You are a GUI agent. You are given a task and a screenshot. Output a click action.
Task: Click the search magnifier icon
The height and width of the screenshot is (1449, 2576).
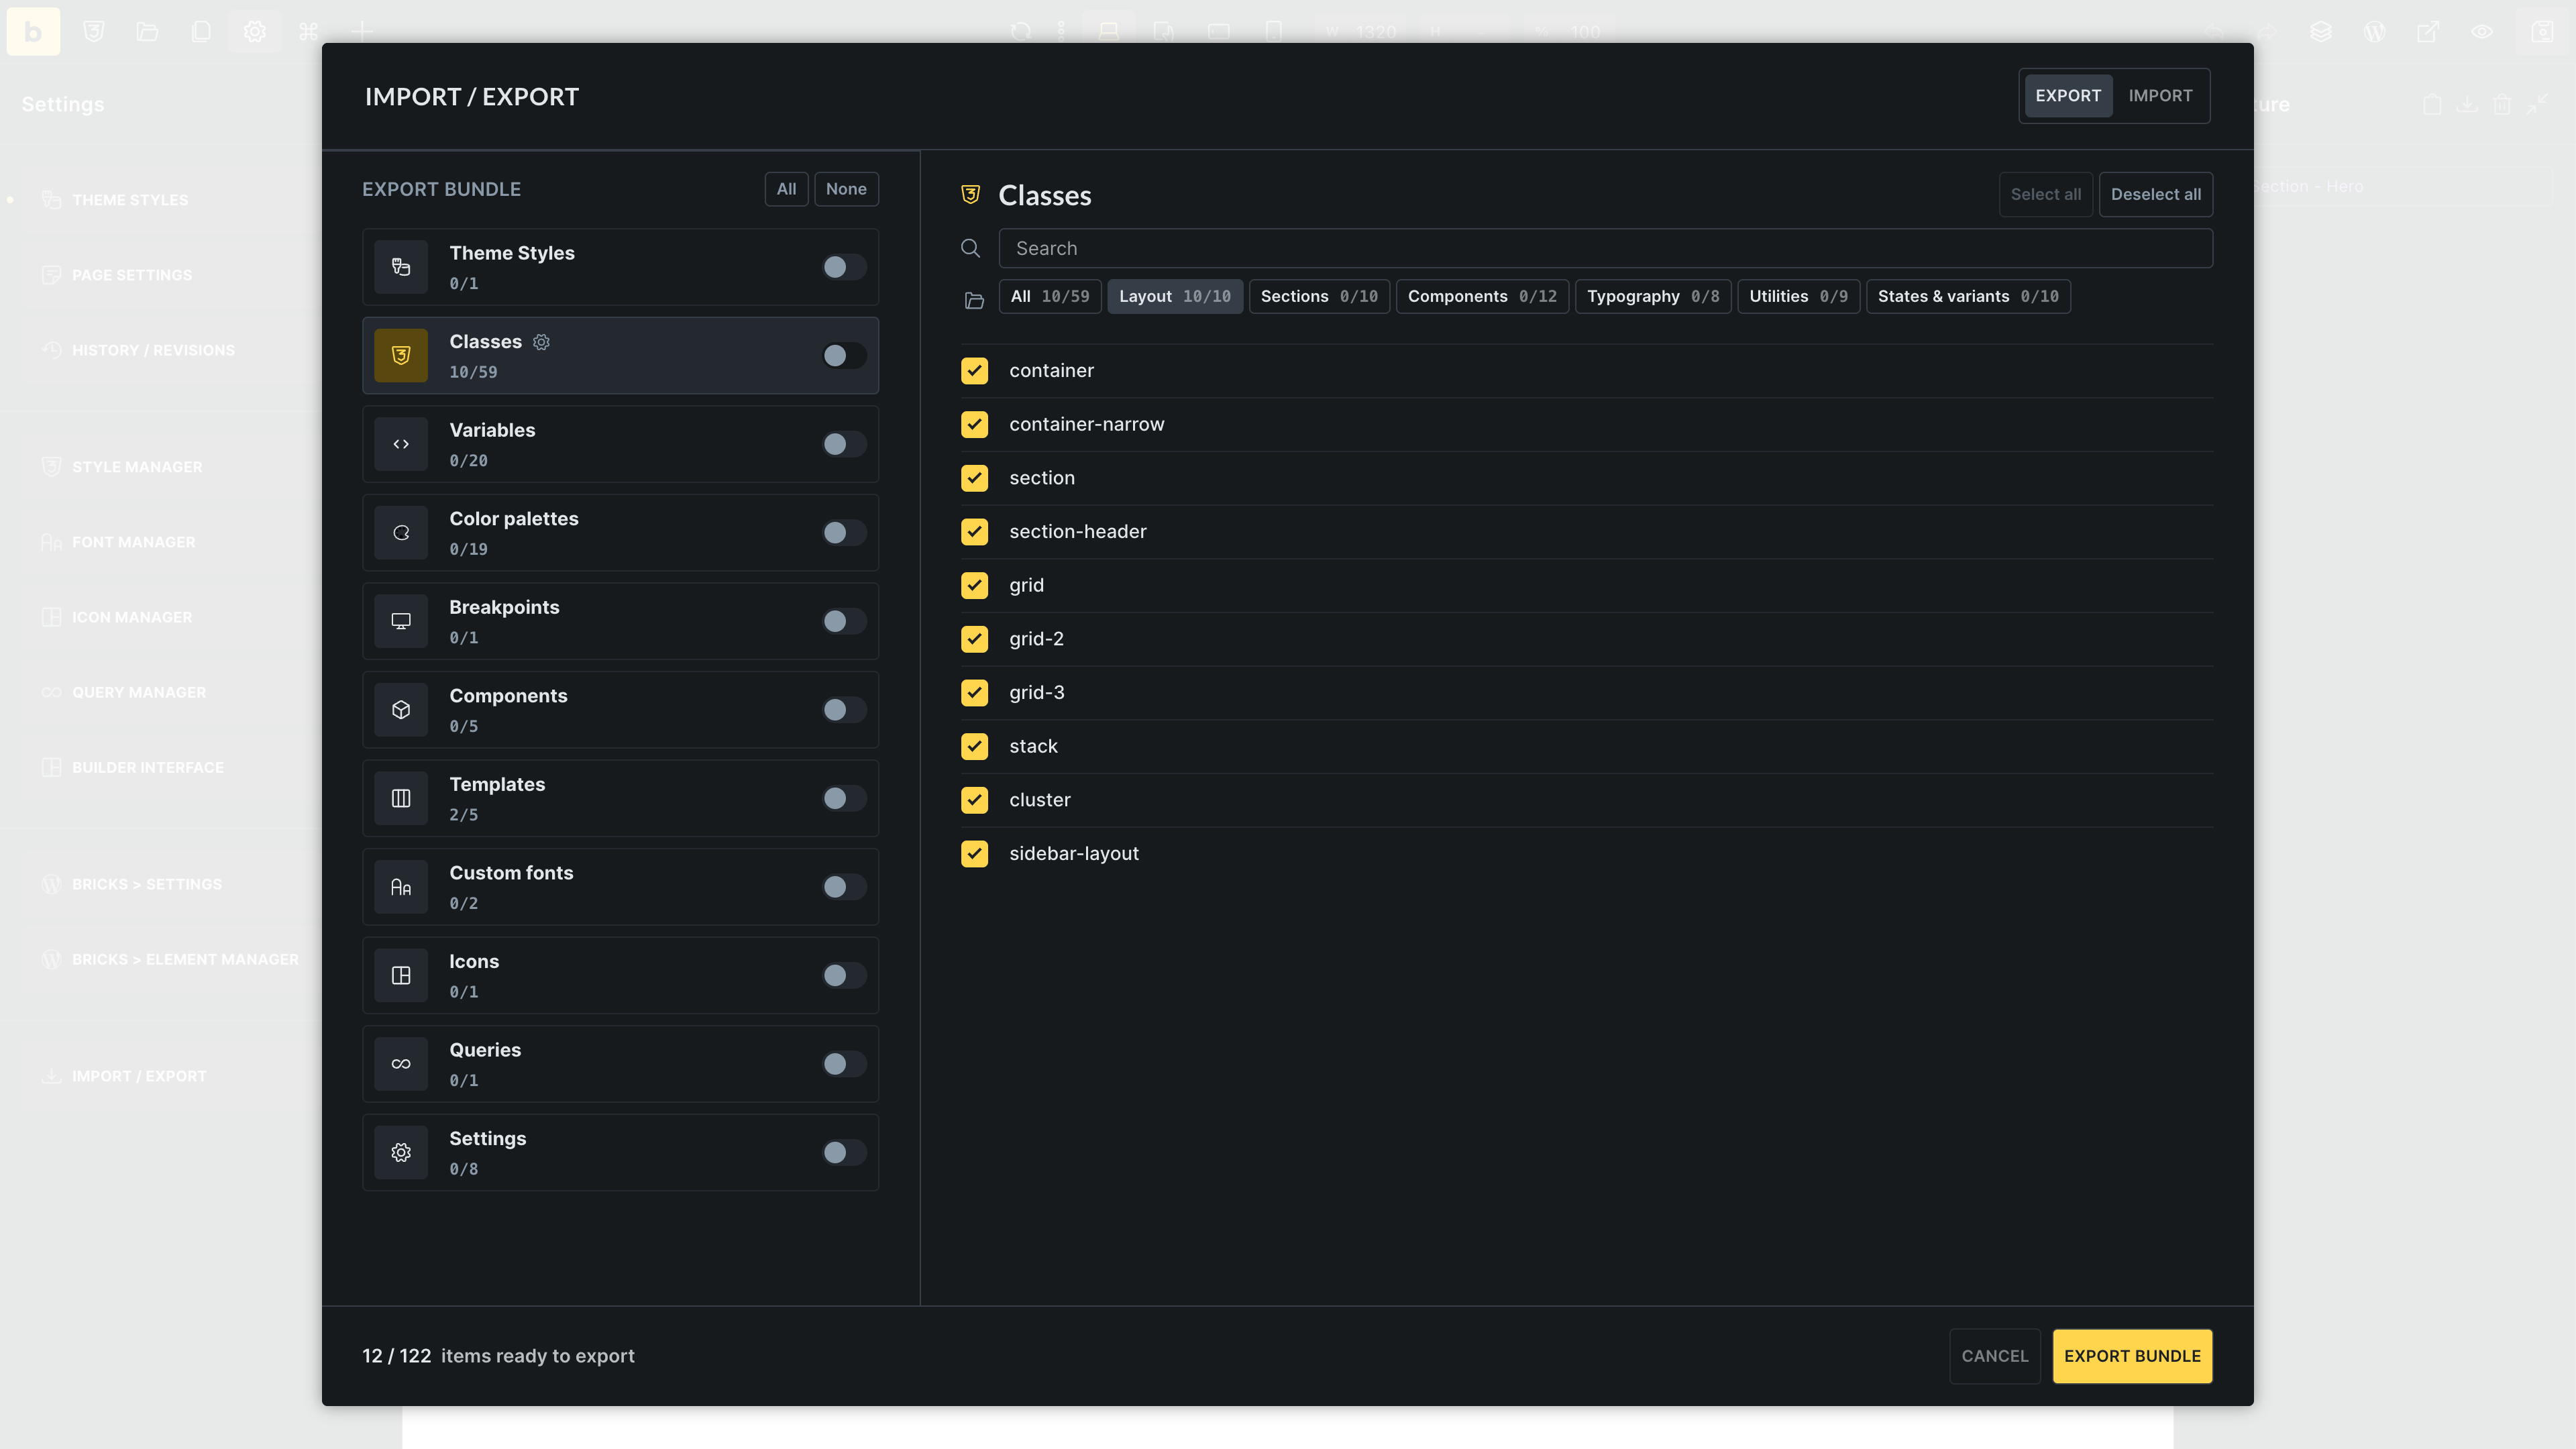970,248
